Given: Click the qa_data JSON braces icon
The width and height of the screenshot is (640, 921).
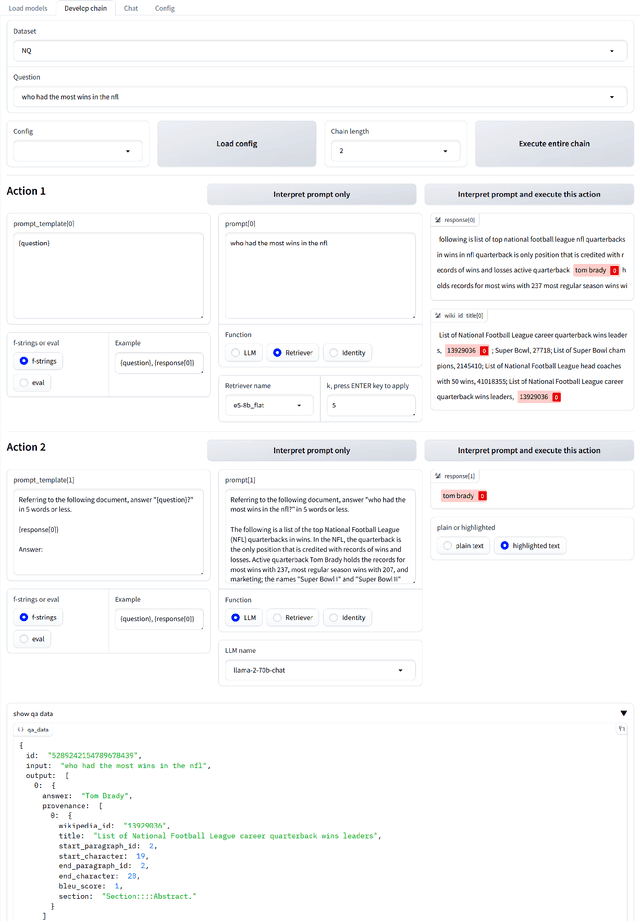Looking at the screenshot, I should tap(21, 730).
